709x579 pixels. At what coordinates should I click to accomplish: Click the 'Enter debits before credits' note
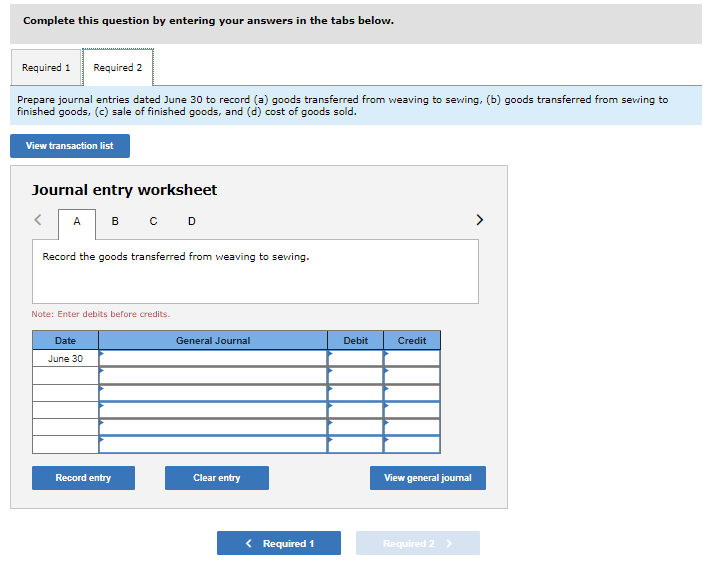pyautogui.click(x=101, y=314)
